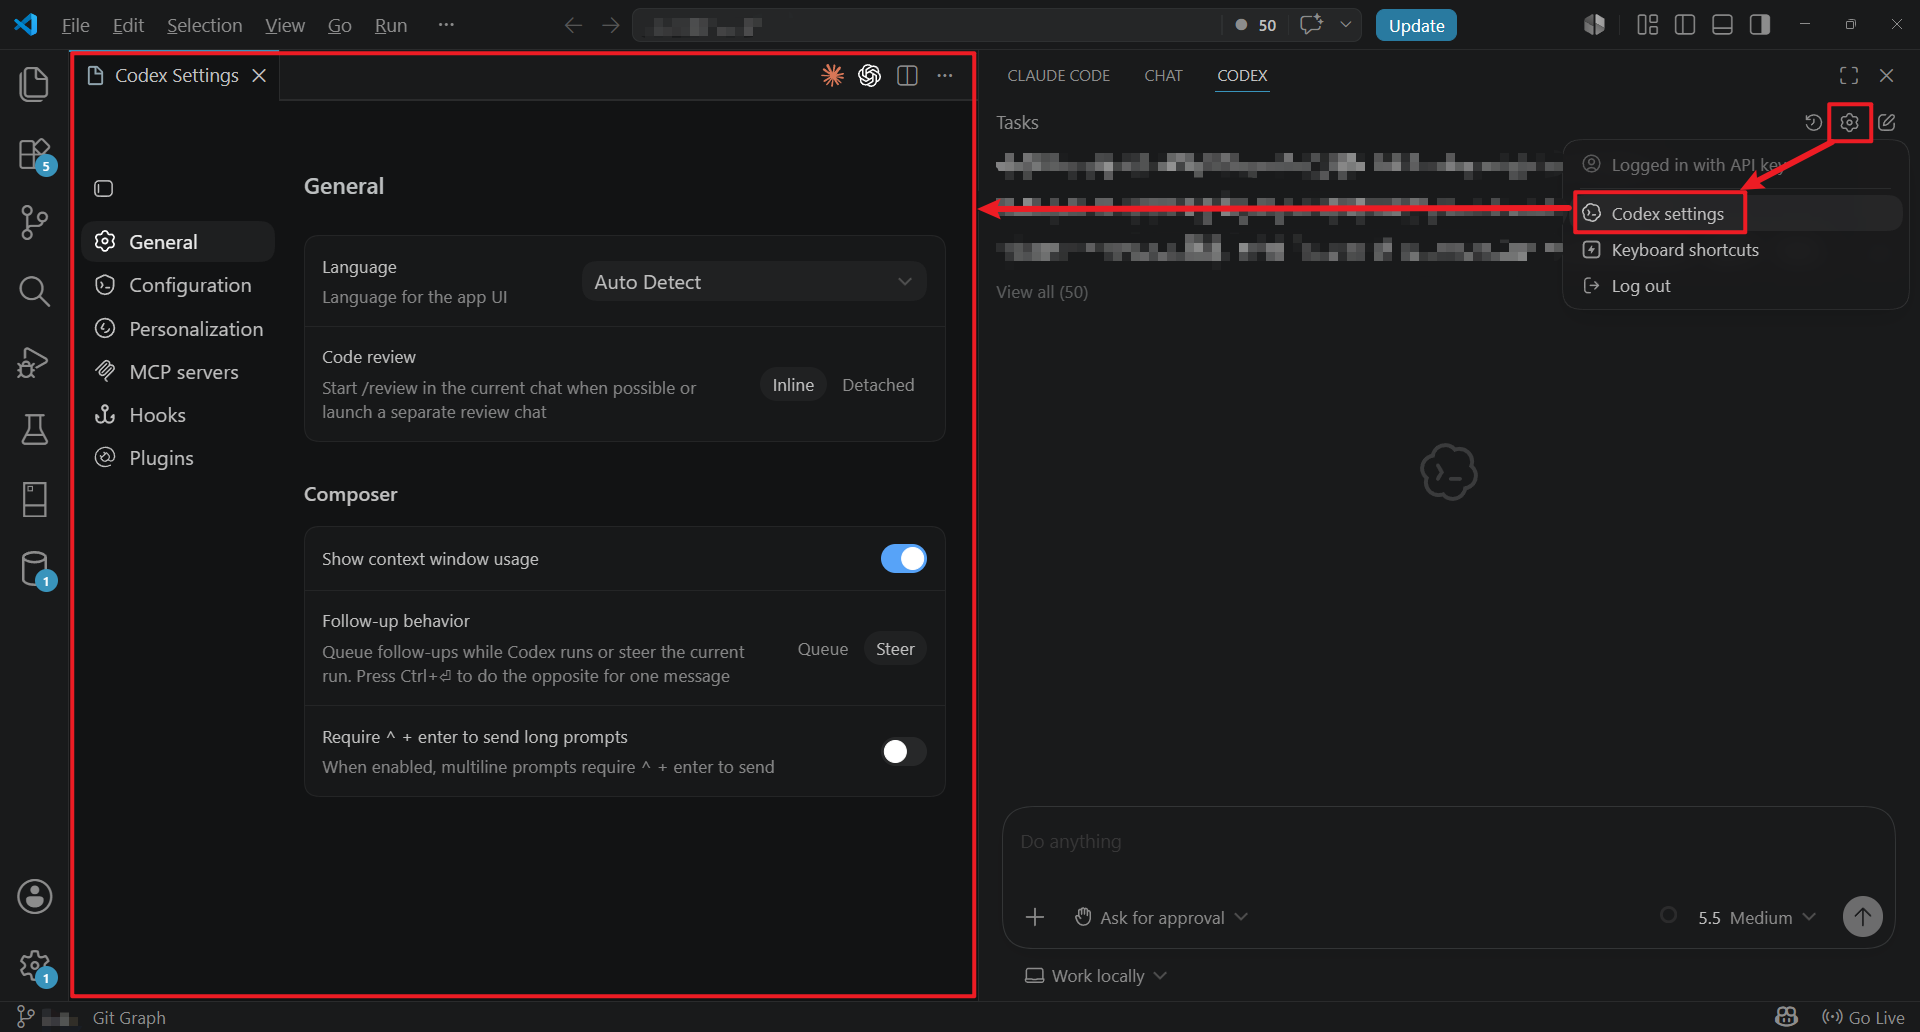Click the Claude starburst icon in editor toolbar
This screenshot has width=1920, height=1032.
tap(832, 75)
